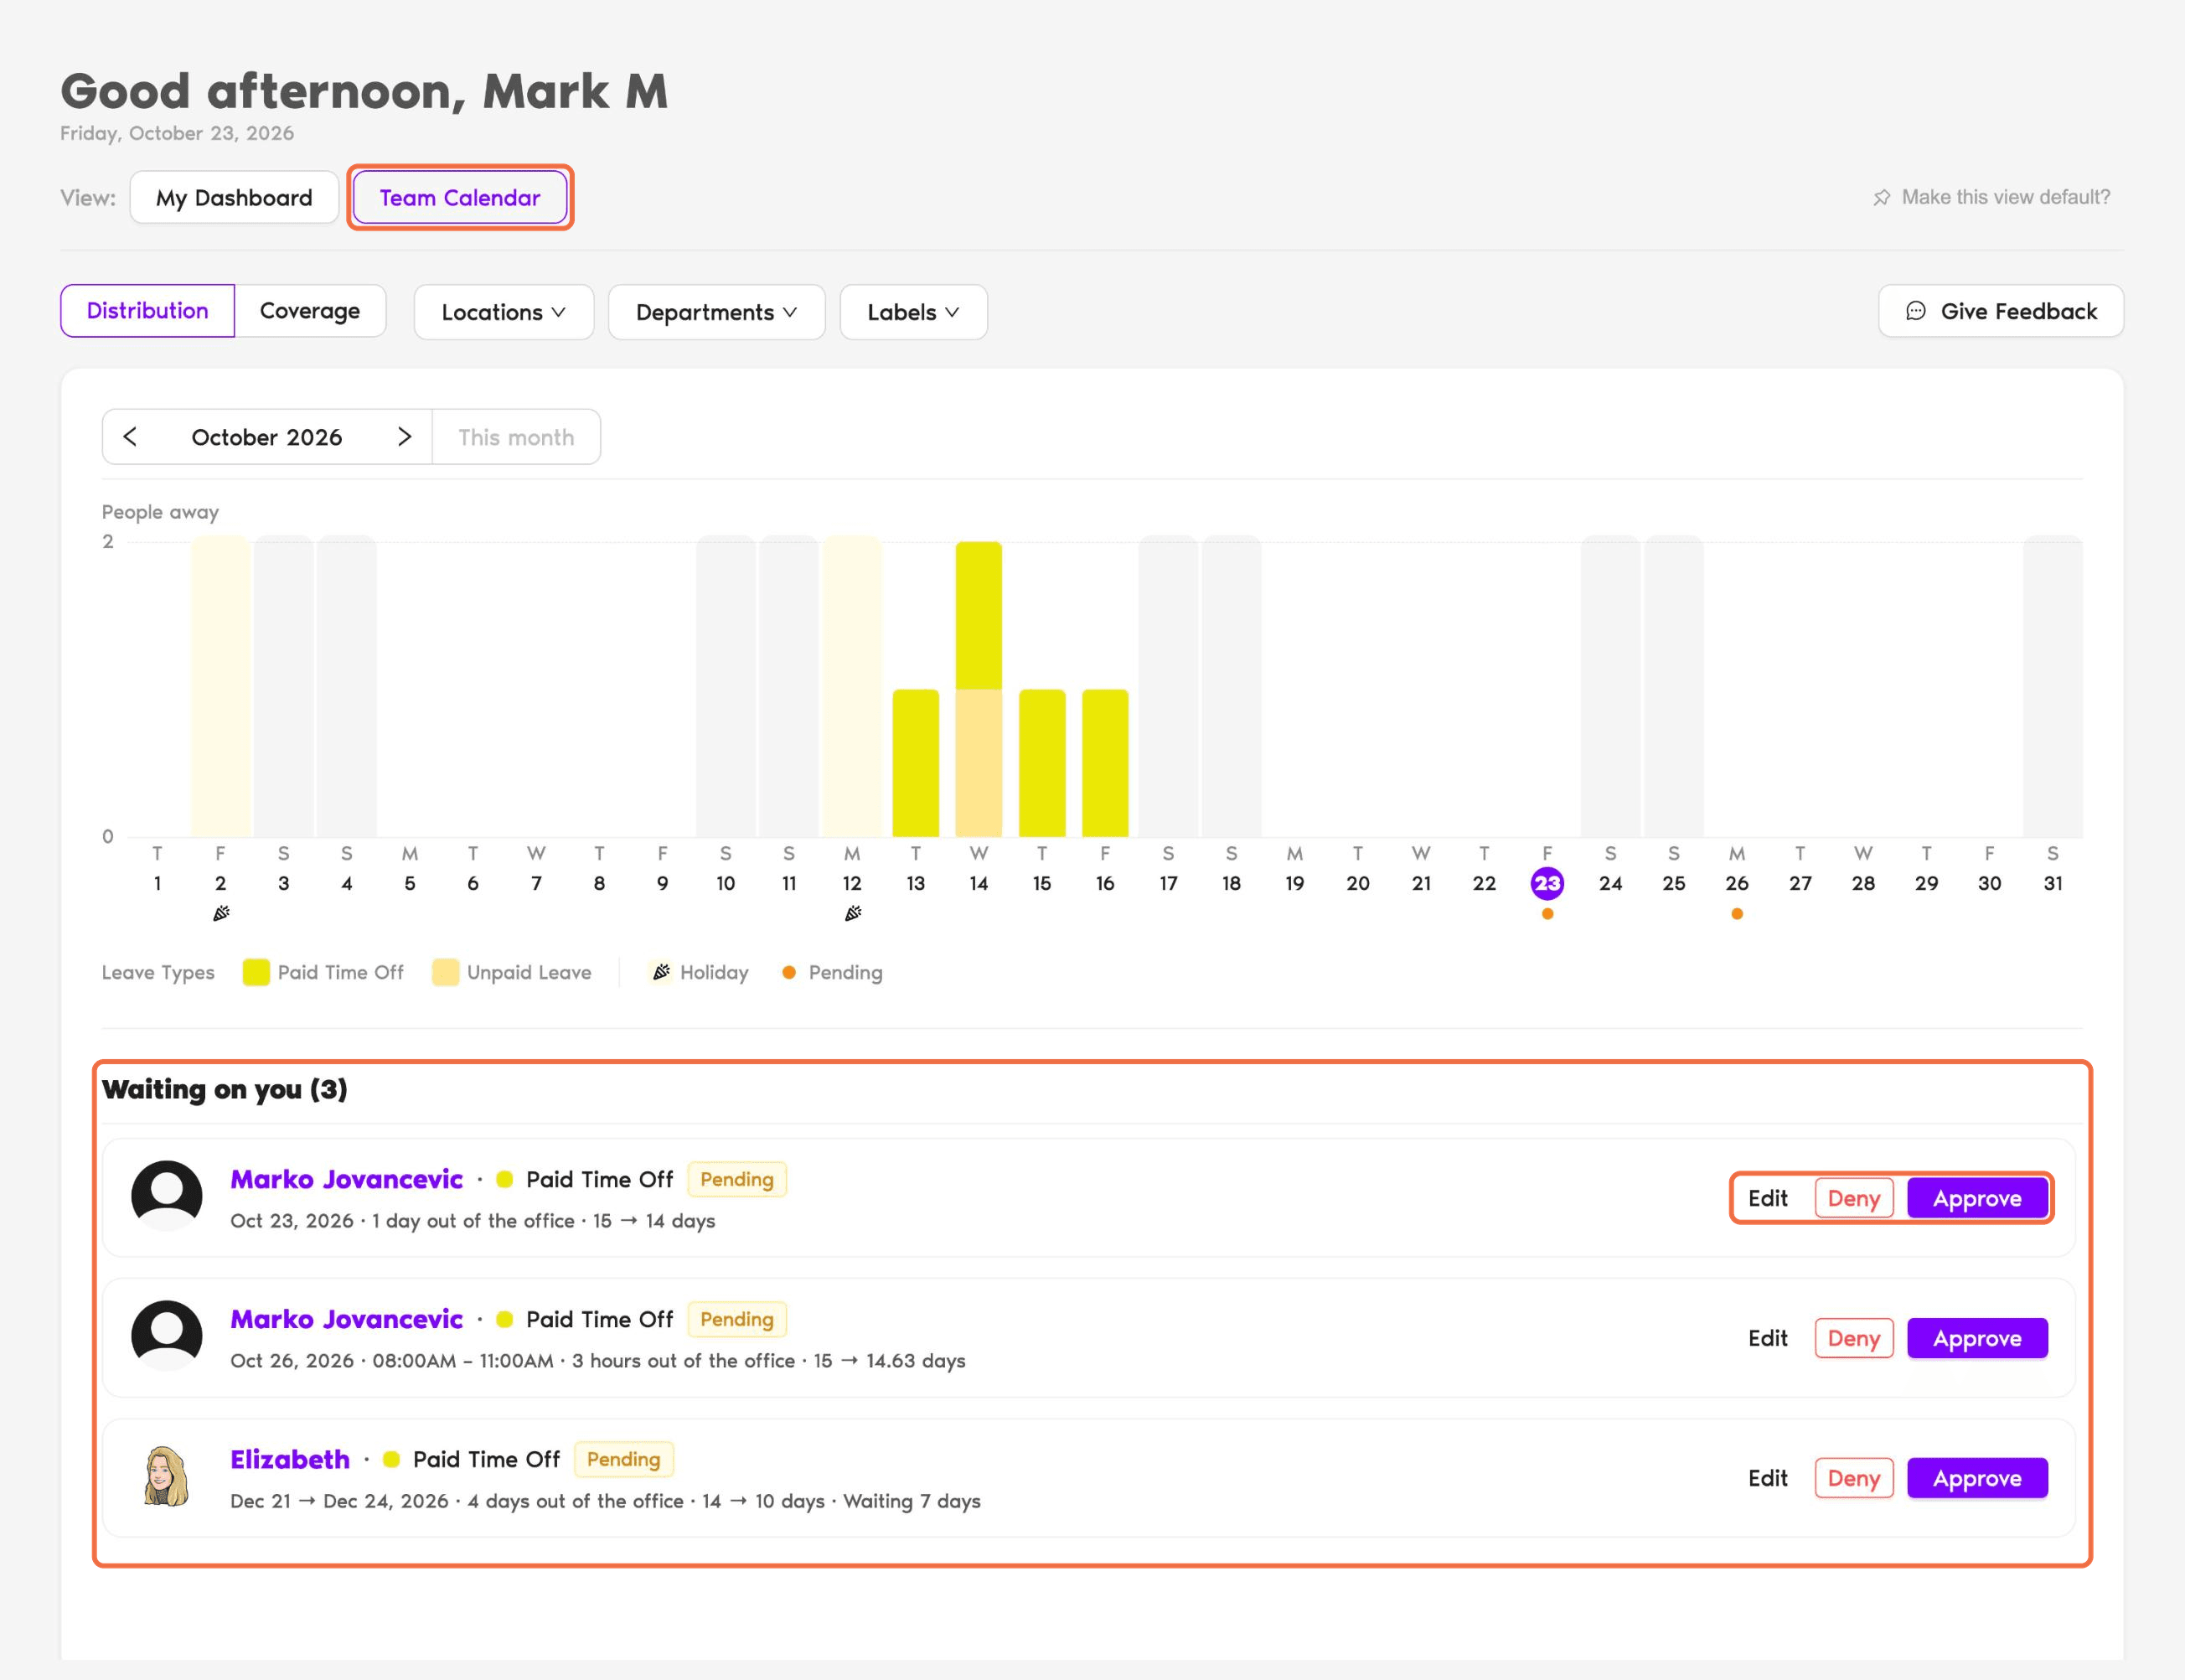Edit Elizabeth's Dec 21–24 request

point(1768,1478)
